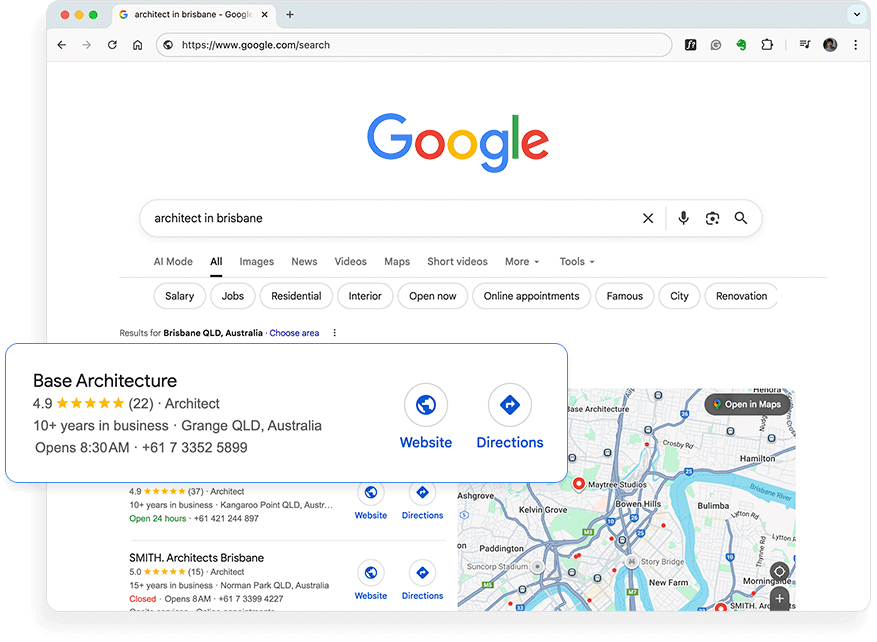Click the magnifying glass search icon
The image size is (877, 642).
coord(741,218)
